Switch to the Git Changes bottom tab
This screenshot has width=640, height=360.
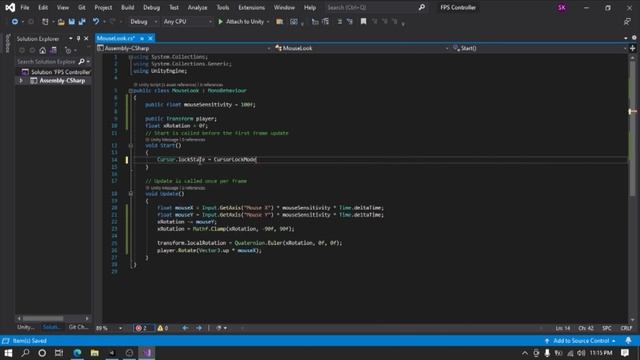point(78,327)
